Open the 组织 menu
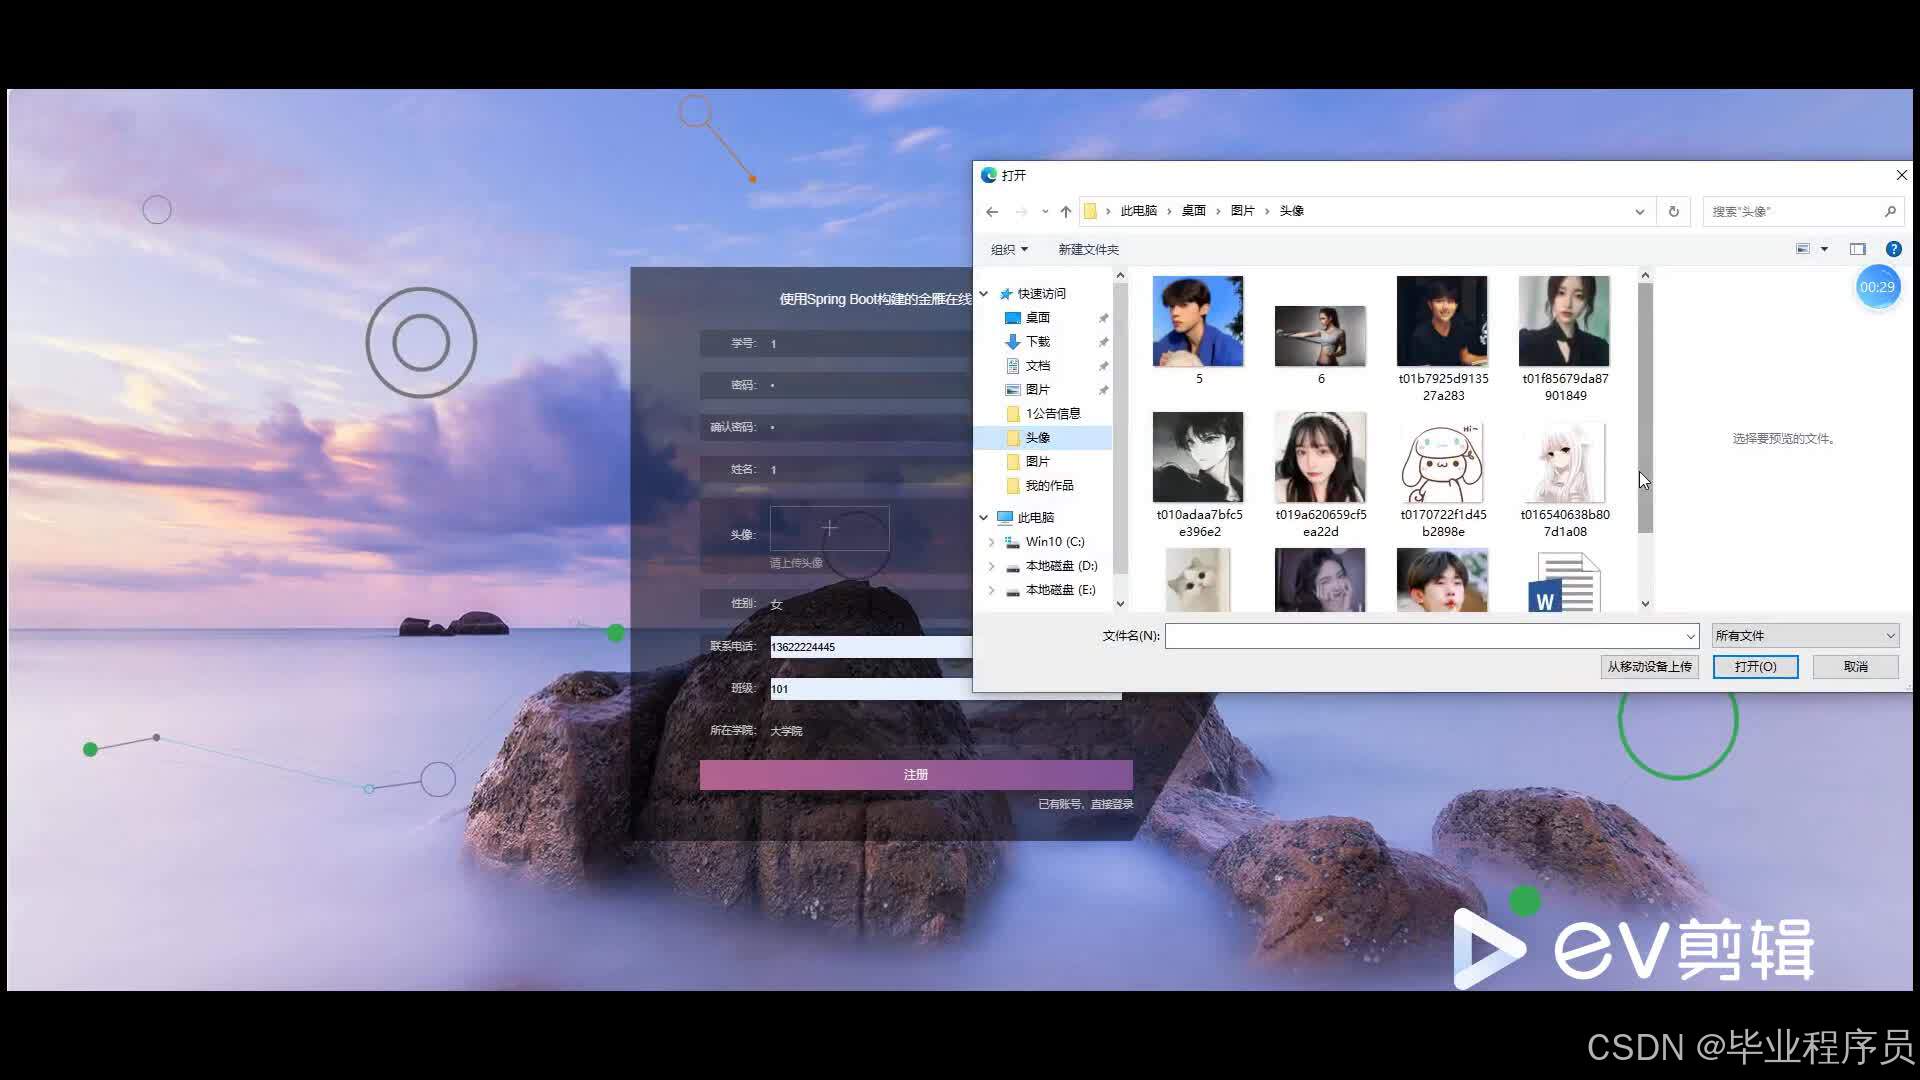Image resolution: width=1920 pixels, height=1080 pixels. click(1008, 249)
